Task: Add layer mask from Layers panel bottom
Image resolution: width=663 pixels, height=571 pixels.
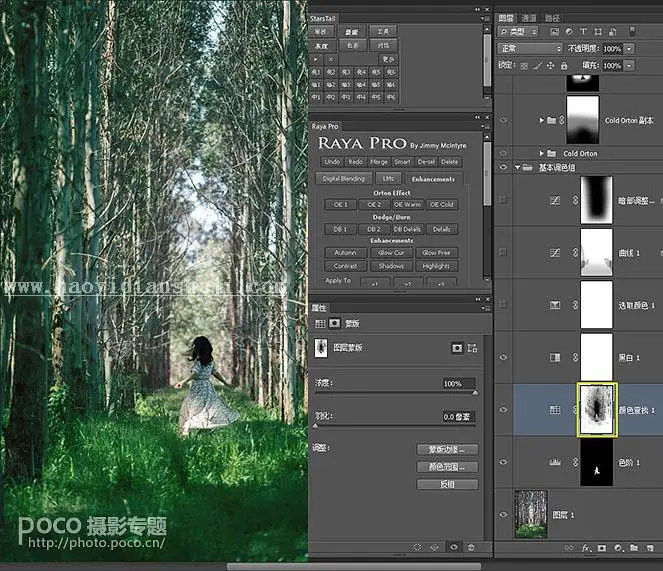Action: 602,548
